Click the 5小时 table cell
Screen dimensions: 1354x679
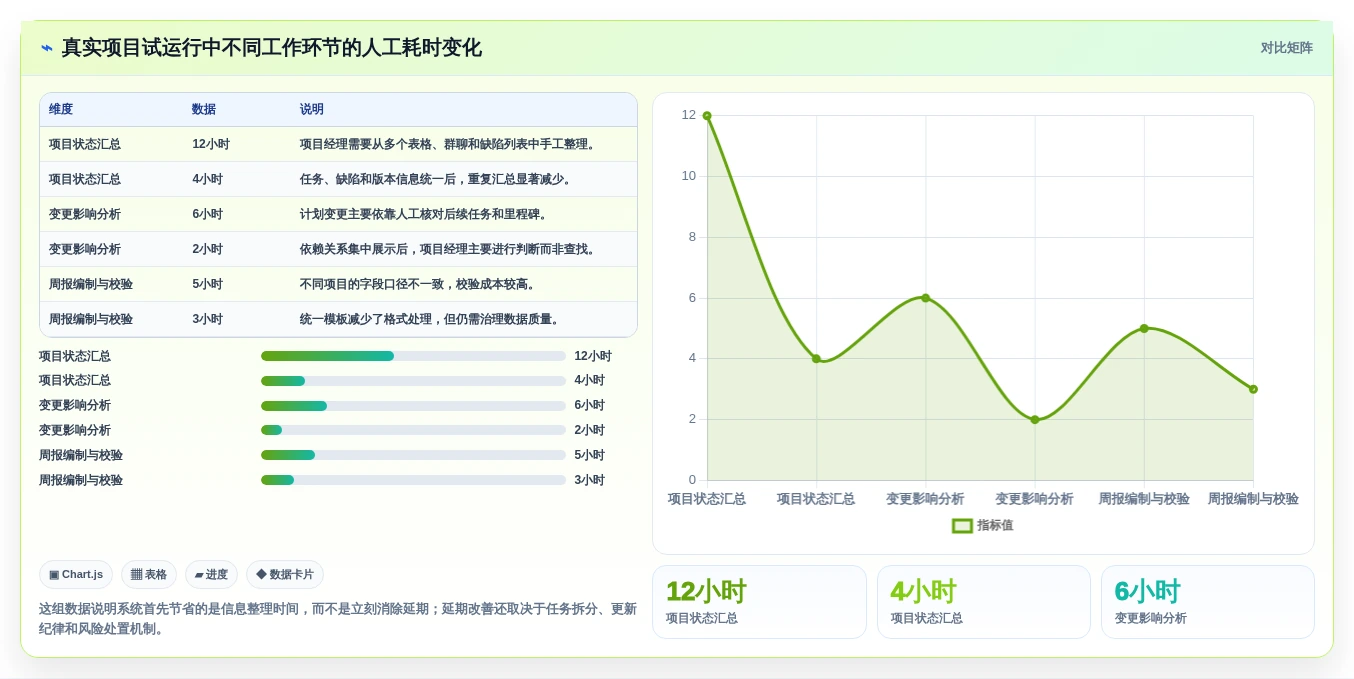pos(208,284)
